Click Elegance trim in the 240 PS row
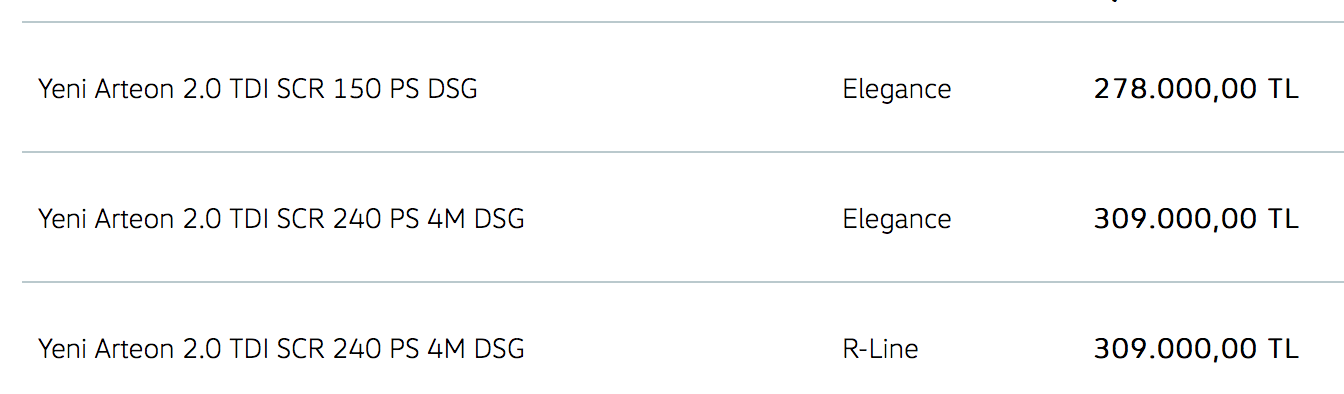 (897, 220)
